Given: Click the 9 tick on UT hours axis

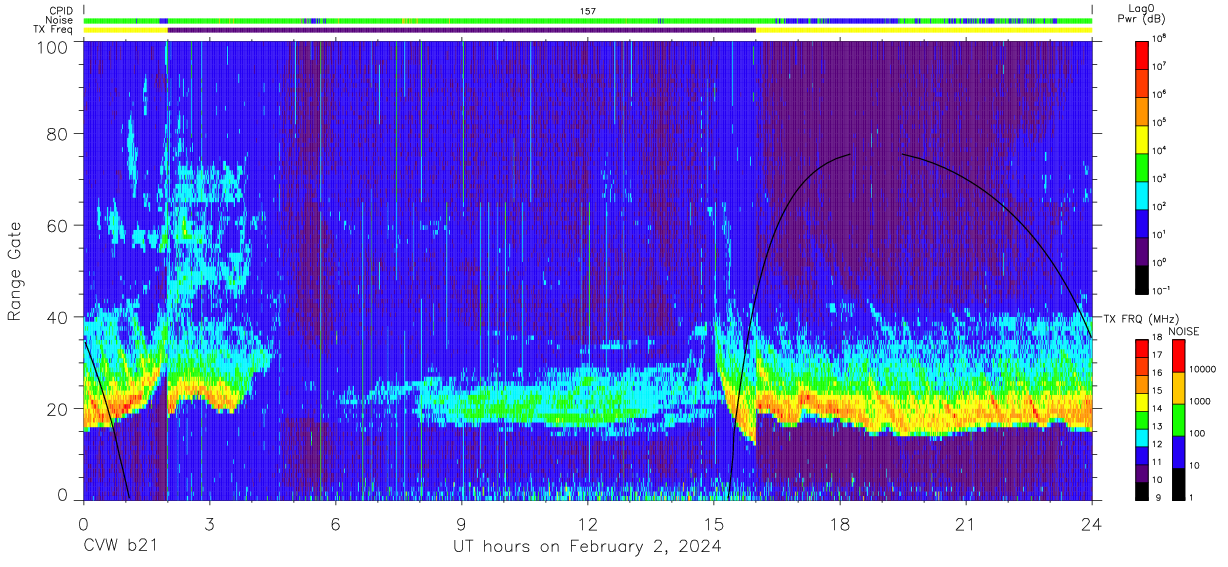Looking at the screenshot, I should pyautogui.click(x=461, y=524).
